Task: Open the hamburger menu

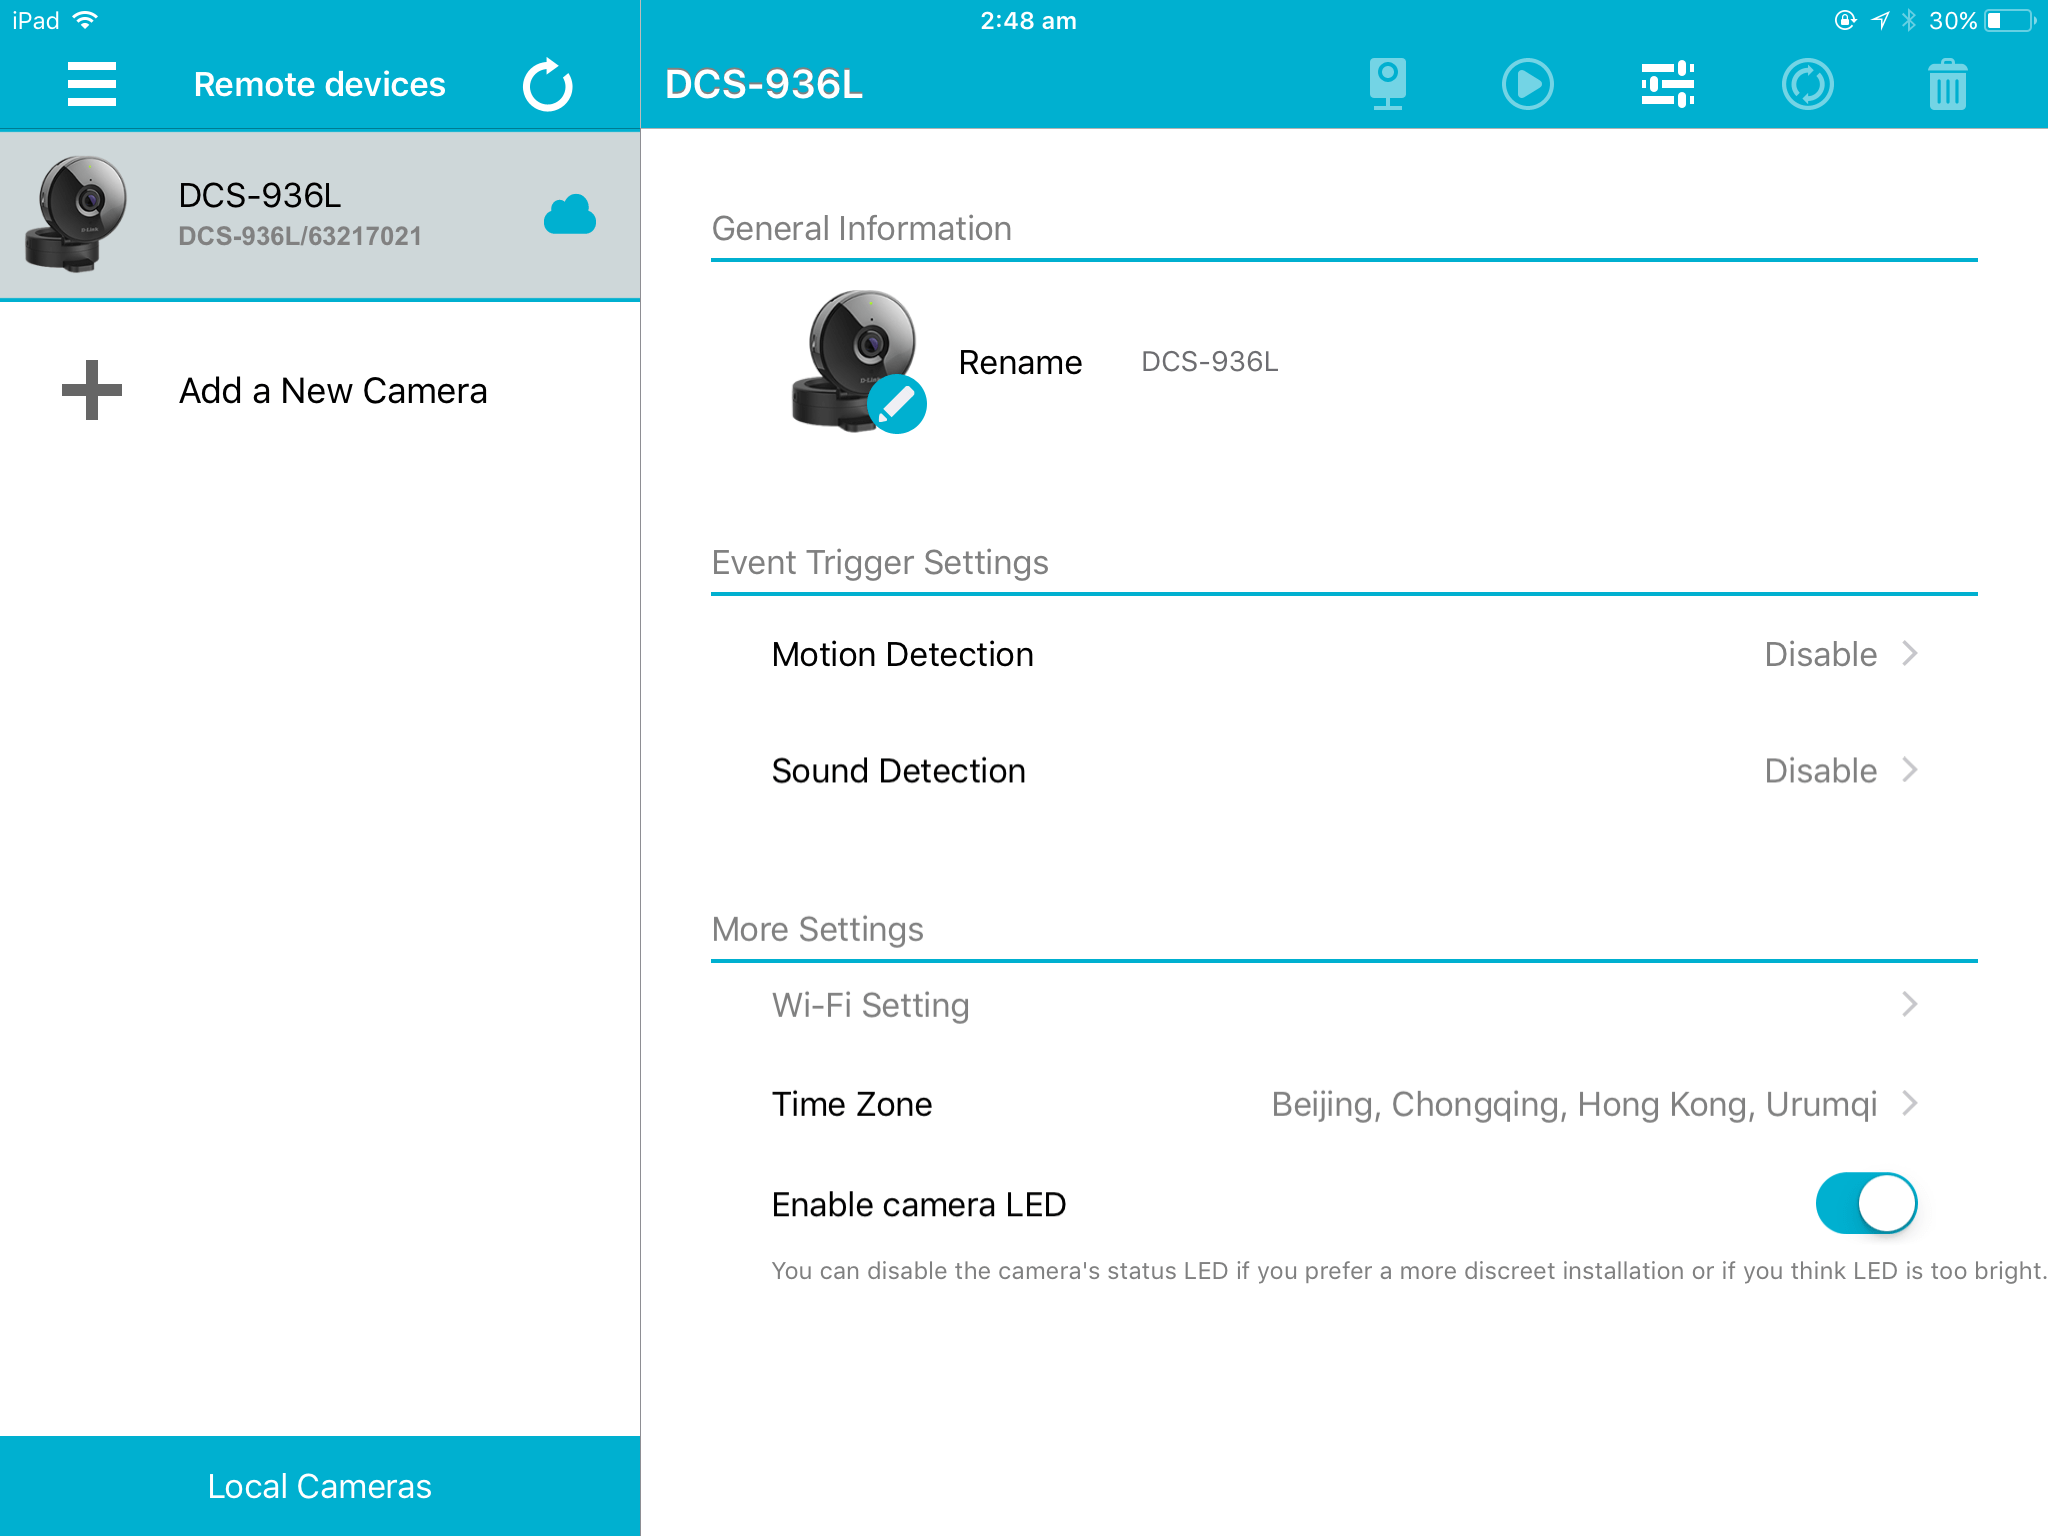Action: [x=91, y=84]
